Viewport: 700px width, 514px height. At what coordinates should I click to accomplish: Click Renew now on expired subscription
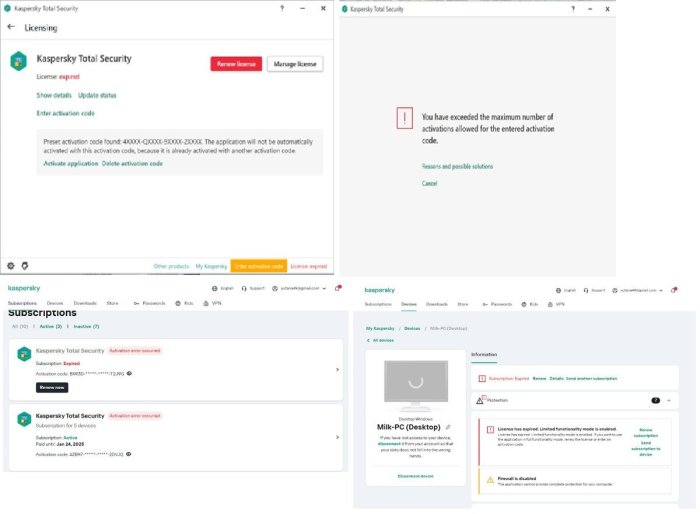52,387
